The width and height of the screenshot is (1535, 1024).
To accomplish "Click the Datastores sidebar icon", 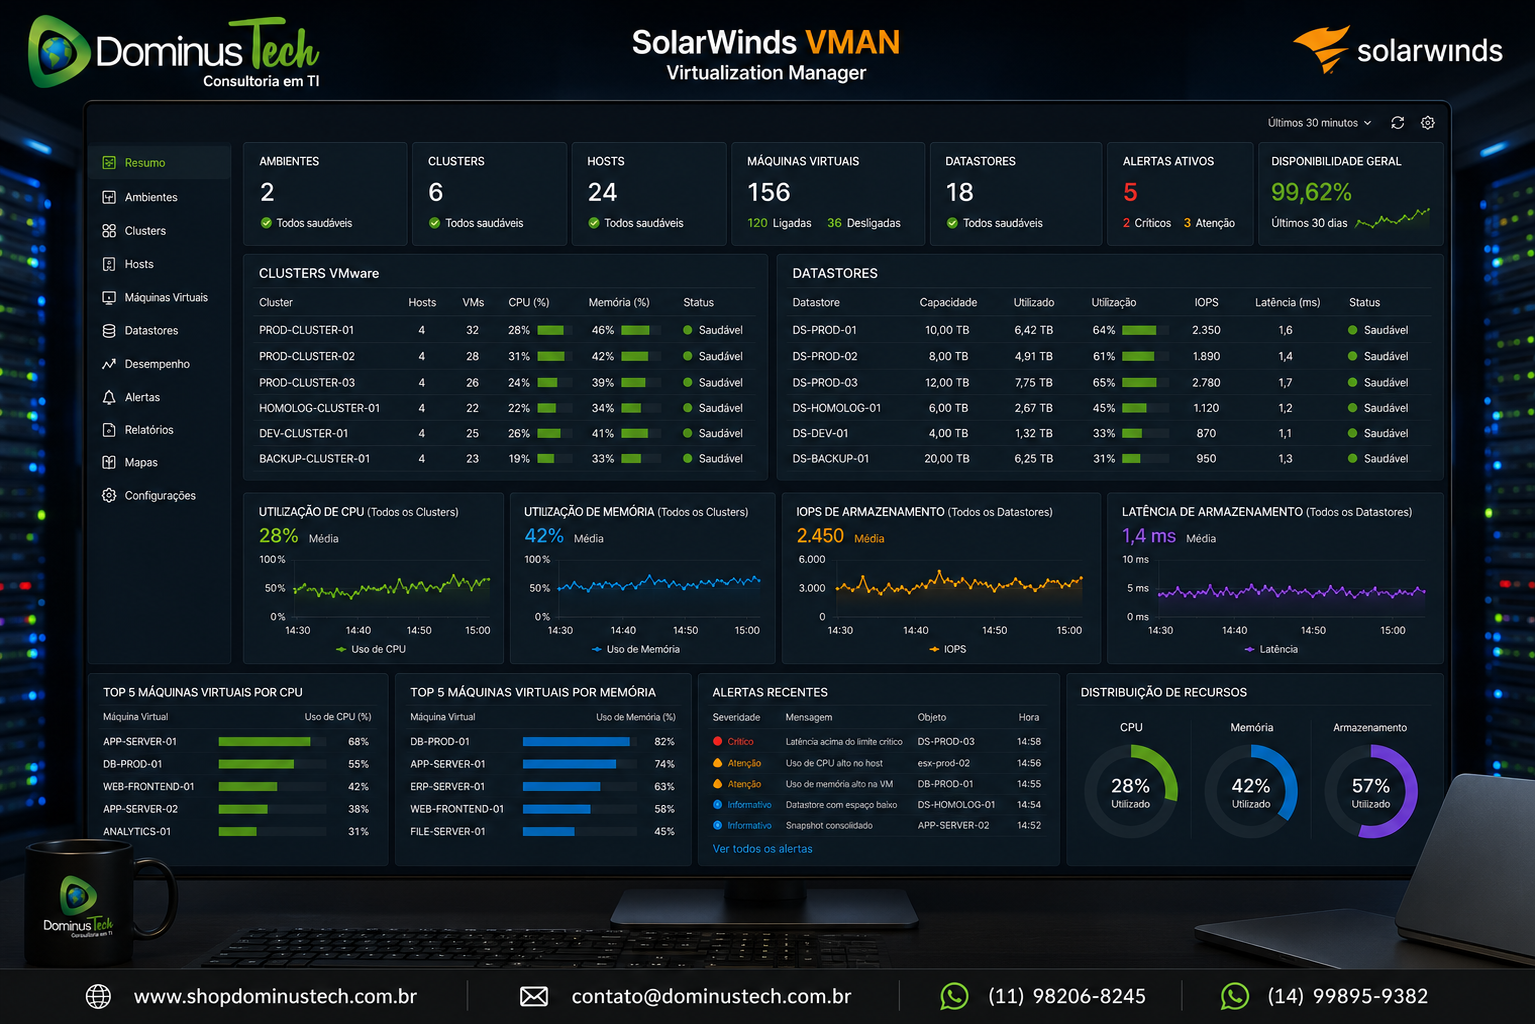I will 109,330.
